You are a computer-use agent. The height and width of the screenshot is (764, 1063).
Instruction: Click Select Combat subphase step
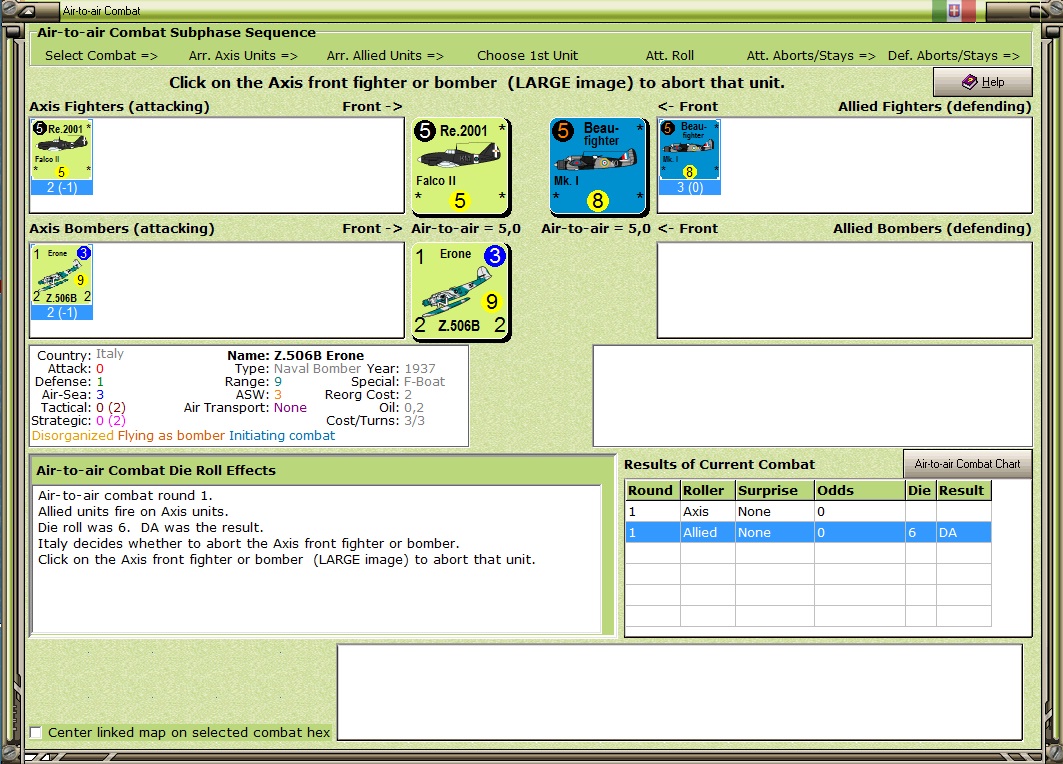point(101,56)
